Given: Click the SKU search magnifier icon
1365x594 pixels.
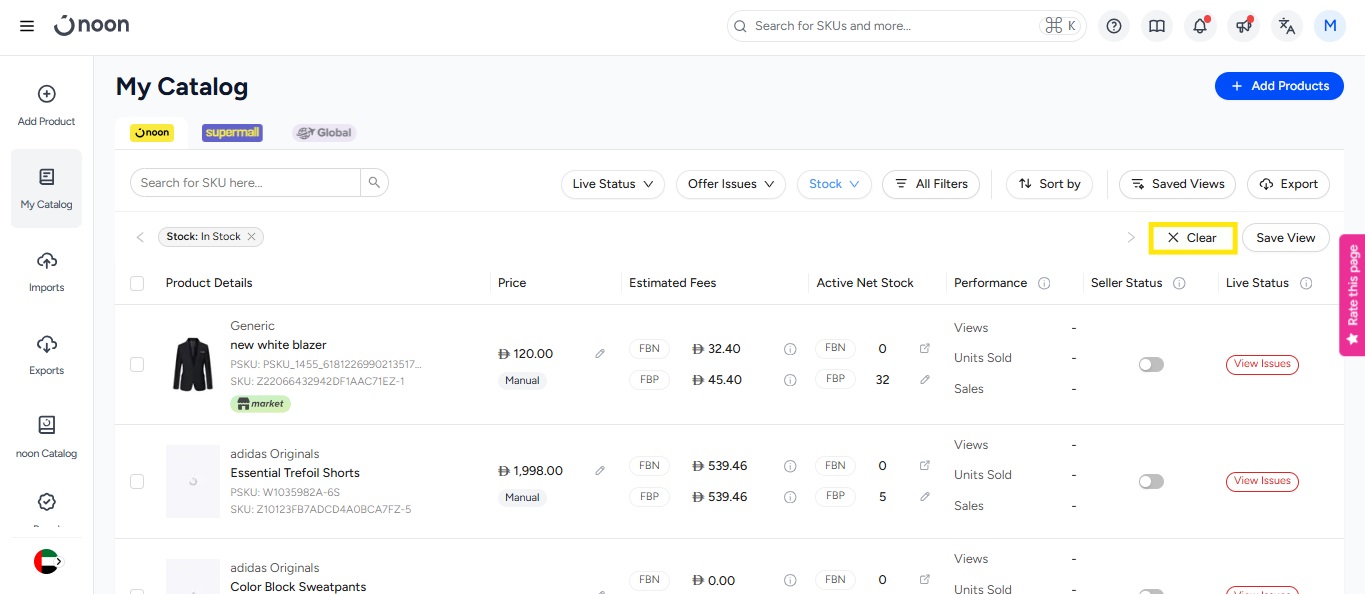Looking at the screenshot, I should click(x=374, y=183).
